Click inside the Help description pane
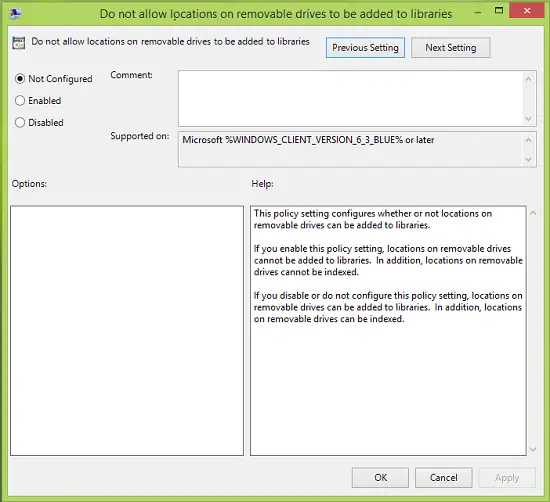 (x=388, y=331)
